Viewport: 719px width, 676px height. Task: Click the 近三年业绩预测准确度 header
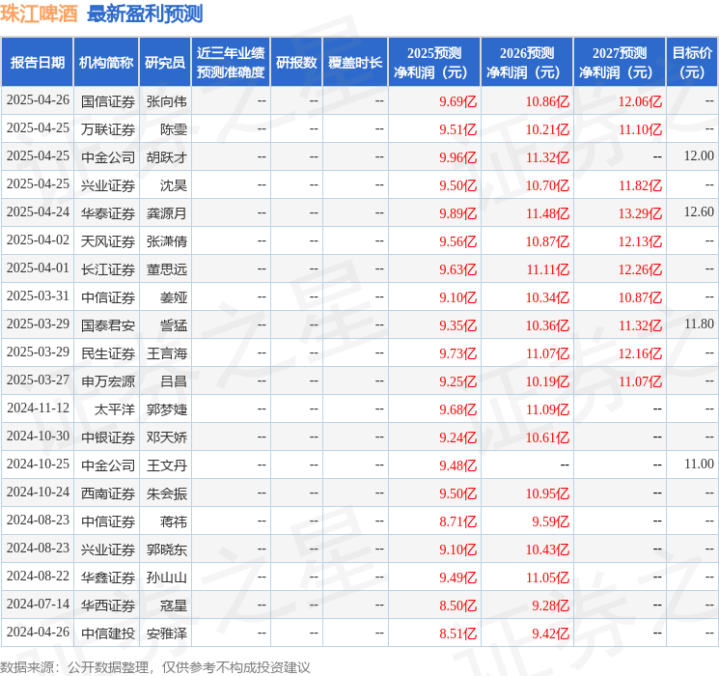(x=231, y=62)
